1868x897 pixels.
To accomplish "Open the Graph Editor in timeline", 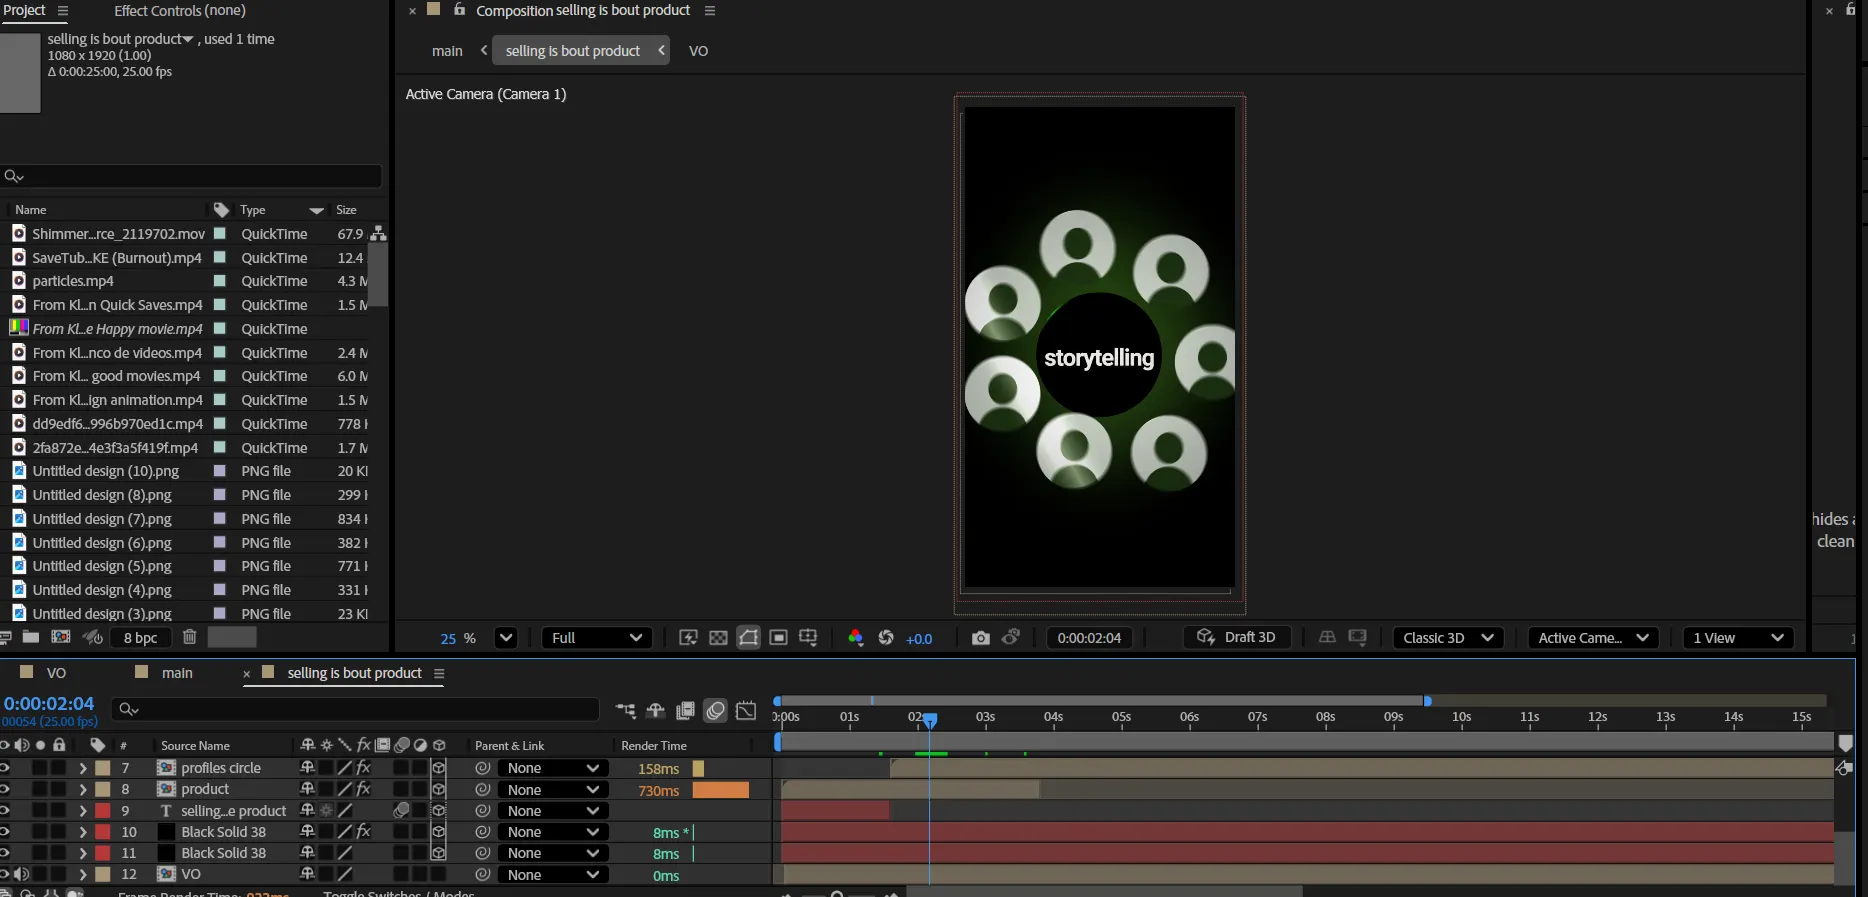I will [x=746, y=710].
